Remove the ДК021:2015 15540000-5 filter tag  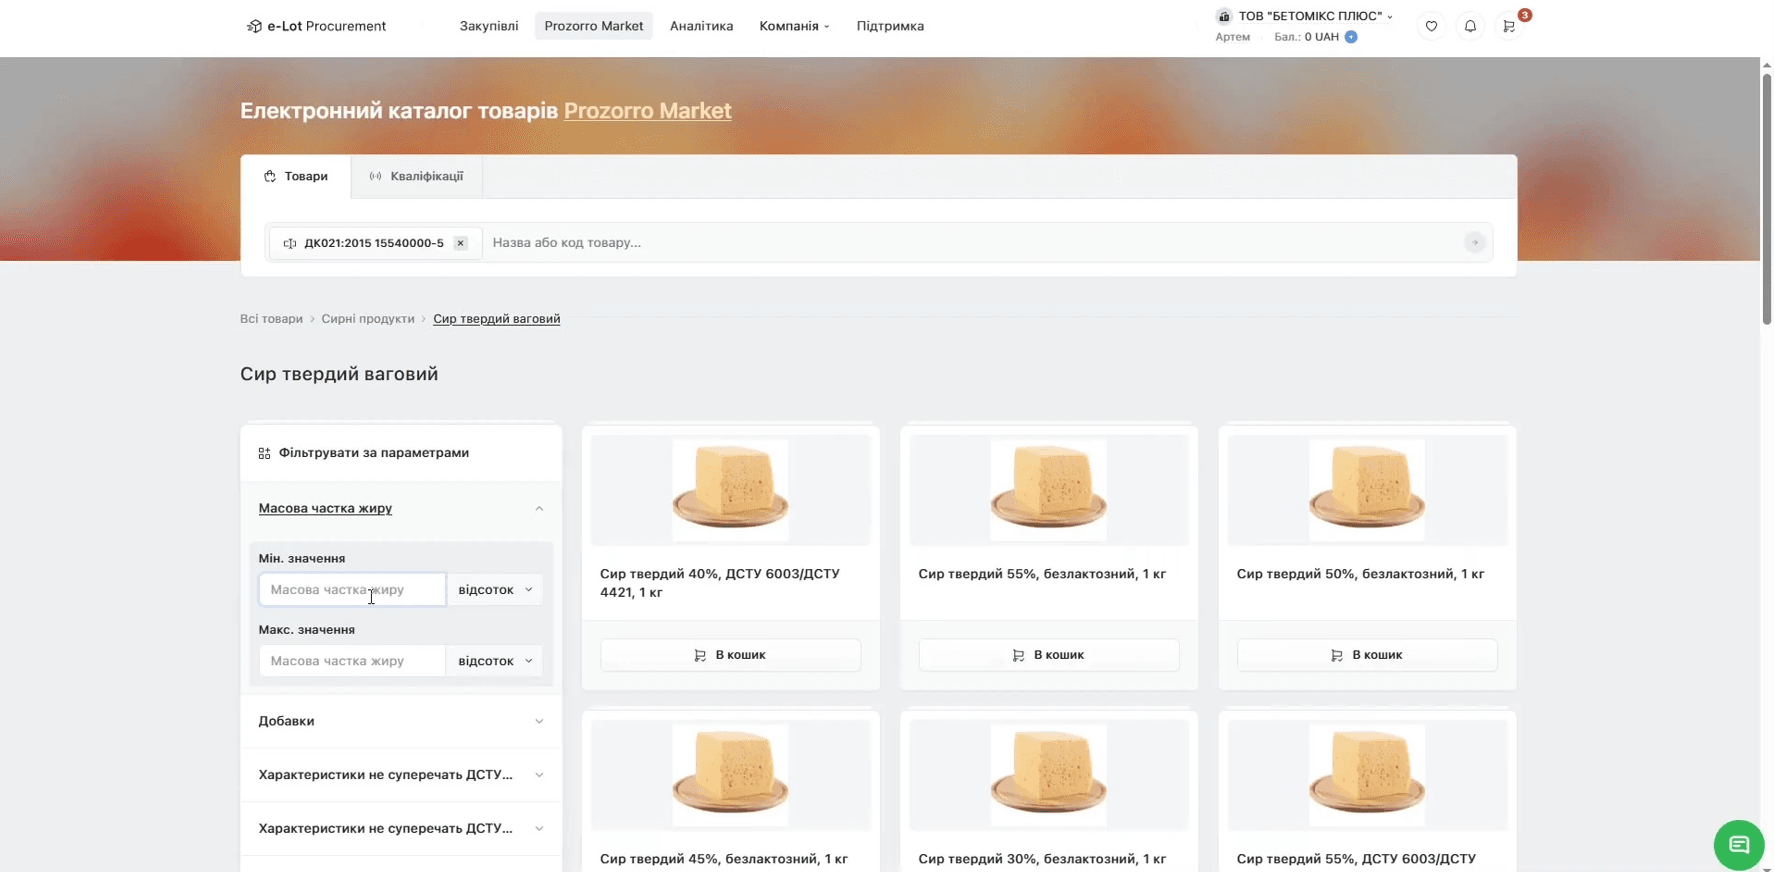(x=460, y=243)
